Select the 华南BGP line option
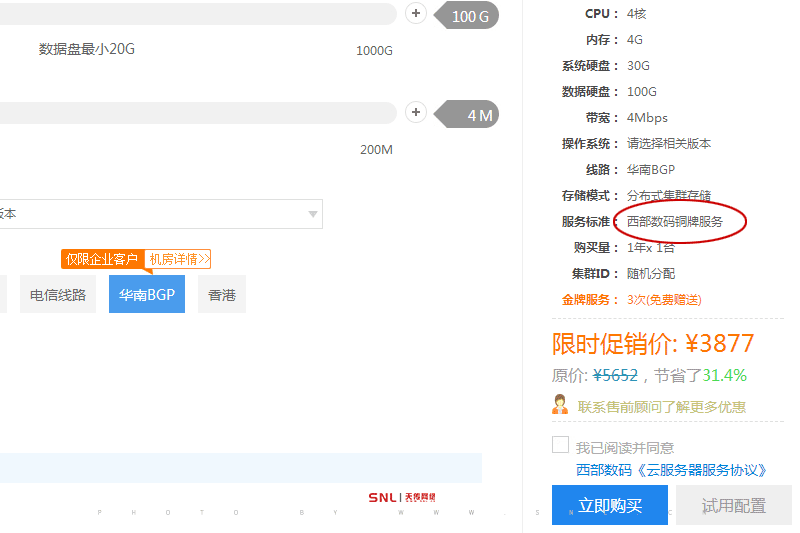Viewport: 800px width, 533px height. pyautogui.click(x=147, y=295)
